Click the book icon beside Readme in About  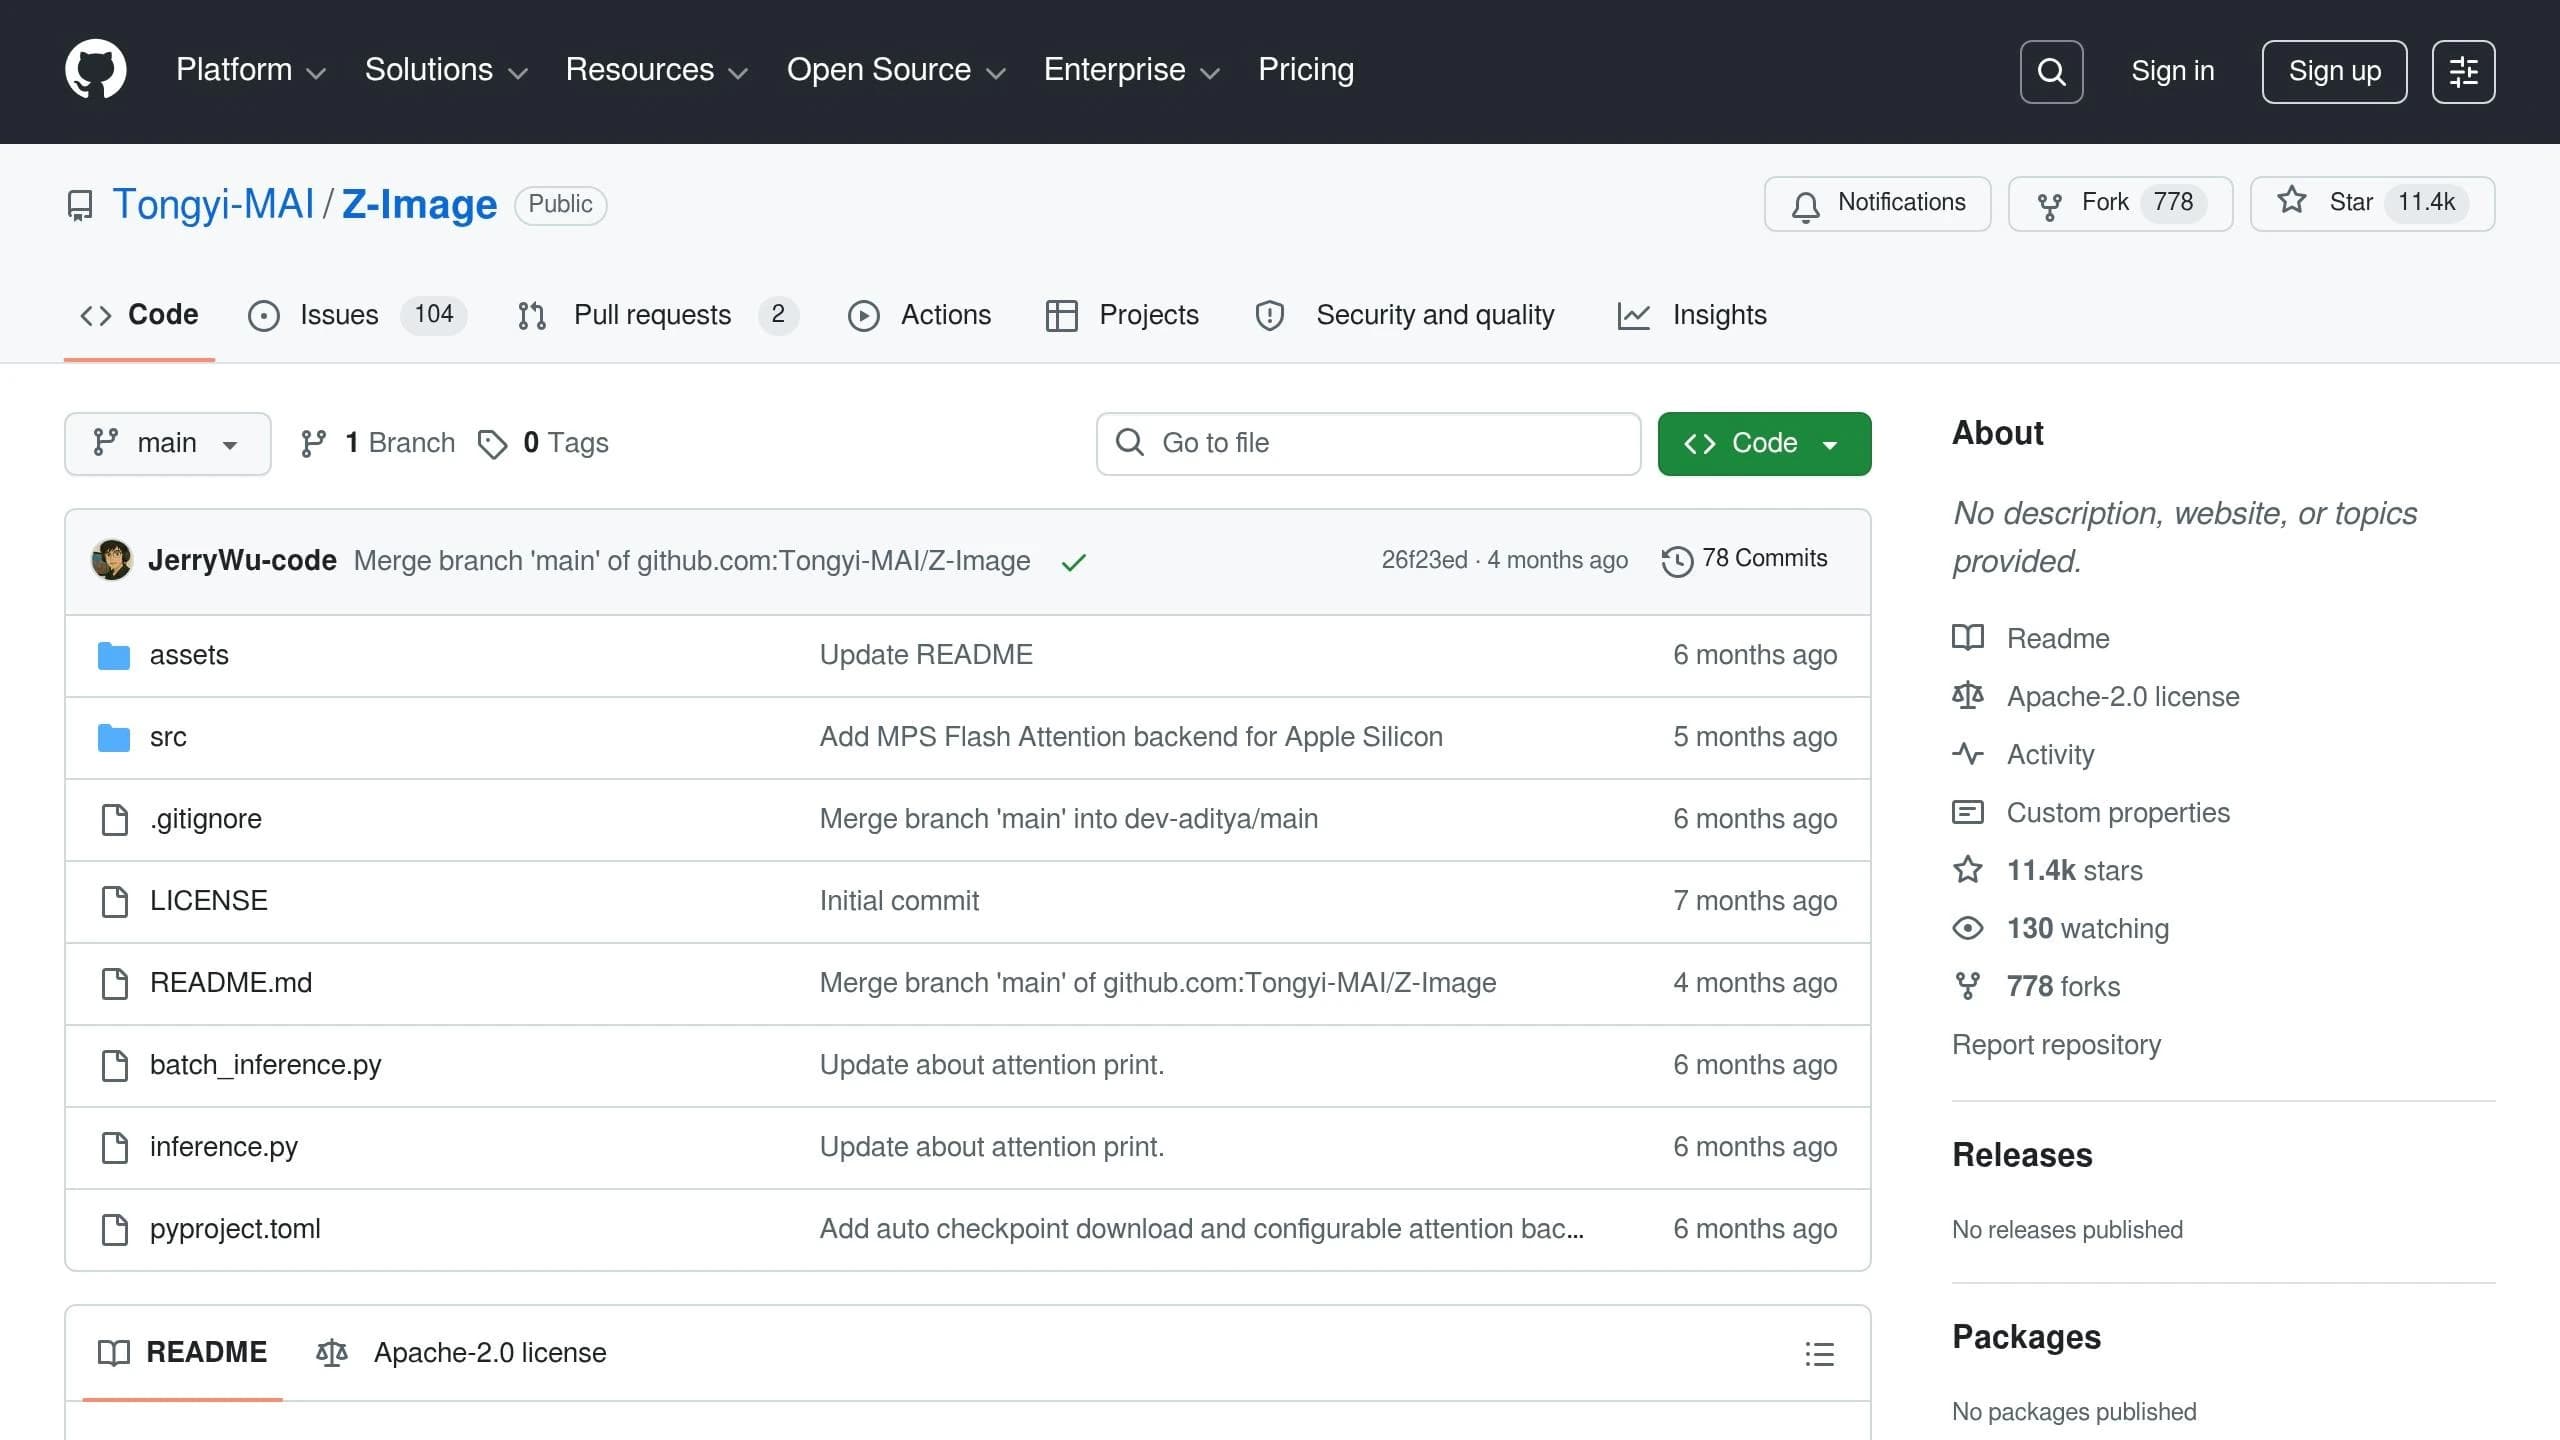[1968, 638]
